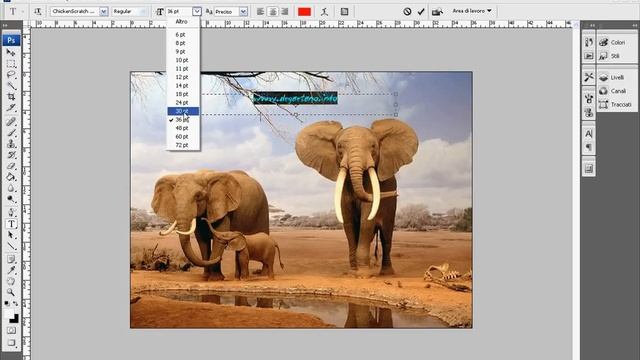Open the Colori panel

[617, 42]
